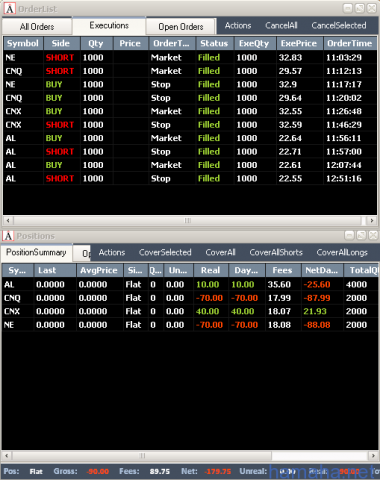Select the CNX SHORT order at 11:46:29
Viewport: 380px width, 480px height.
point(190,125)
